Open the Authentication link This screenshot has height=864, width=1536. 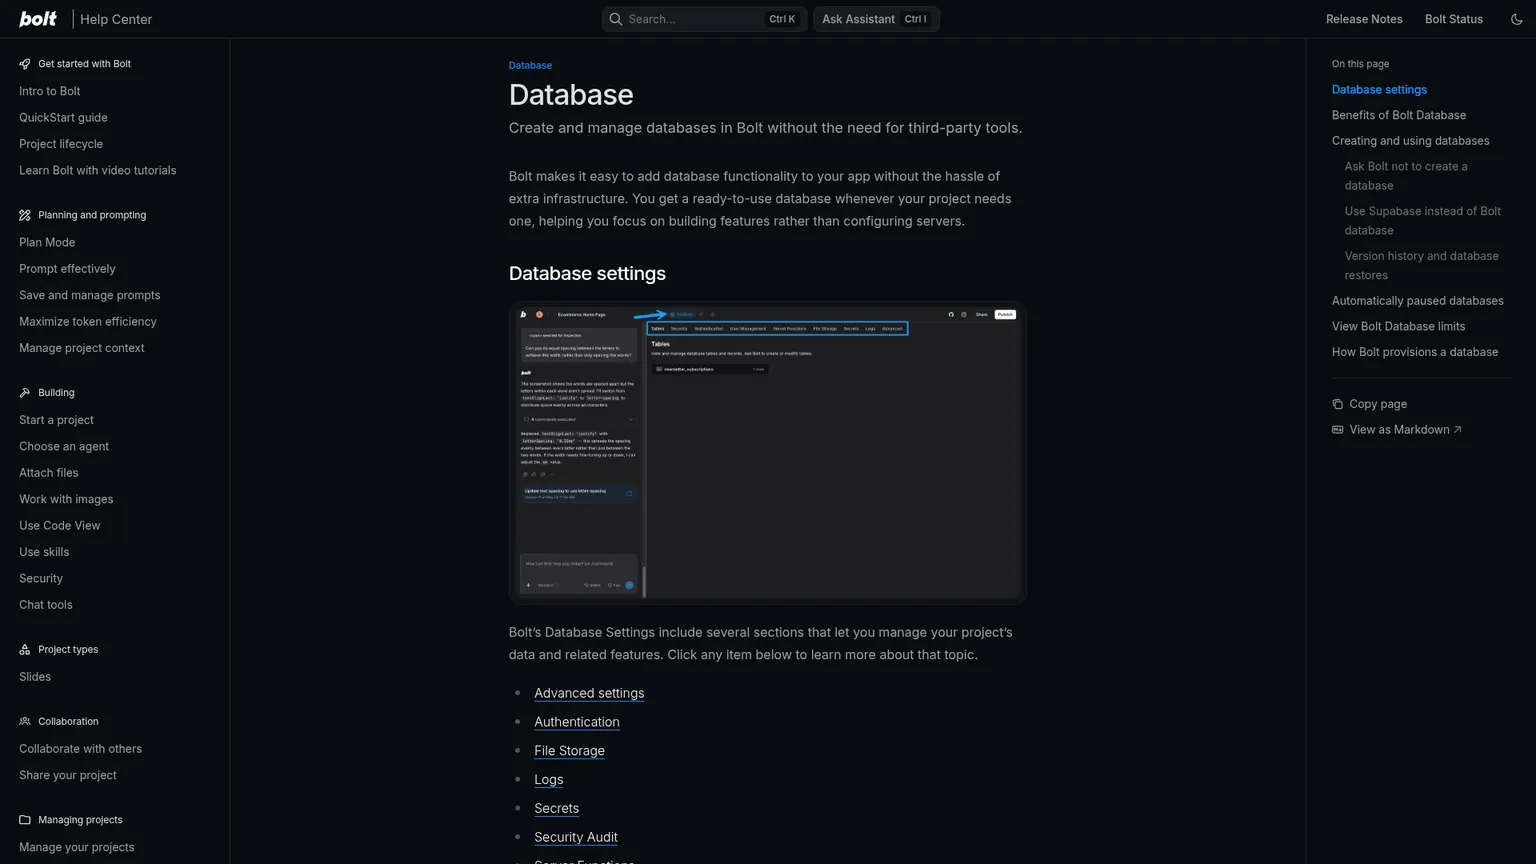click(x=577, y=722)
